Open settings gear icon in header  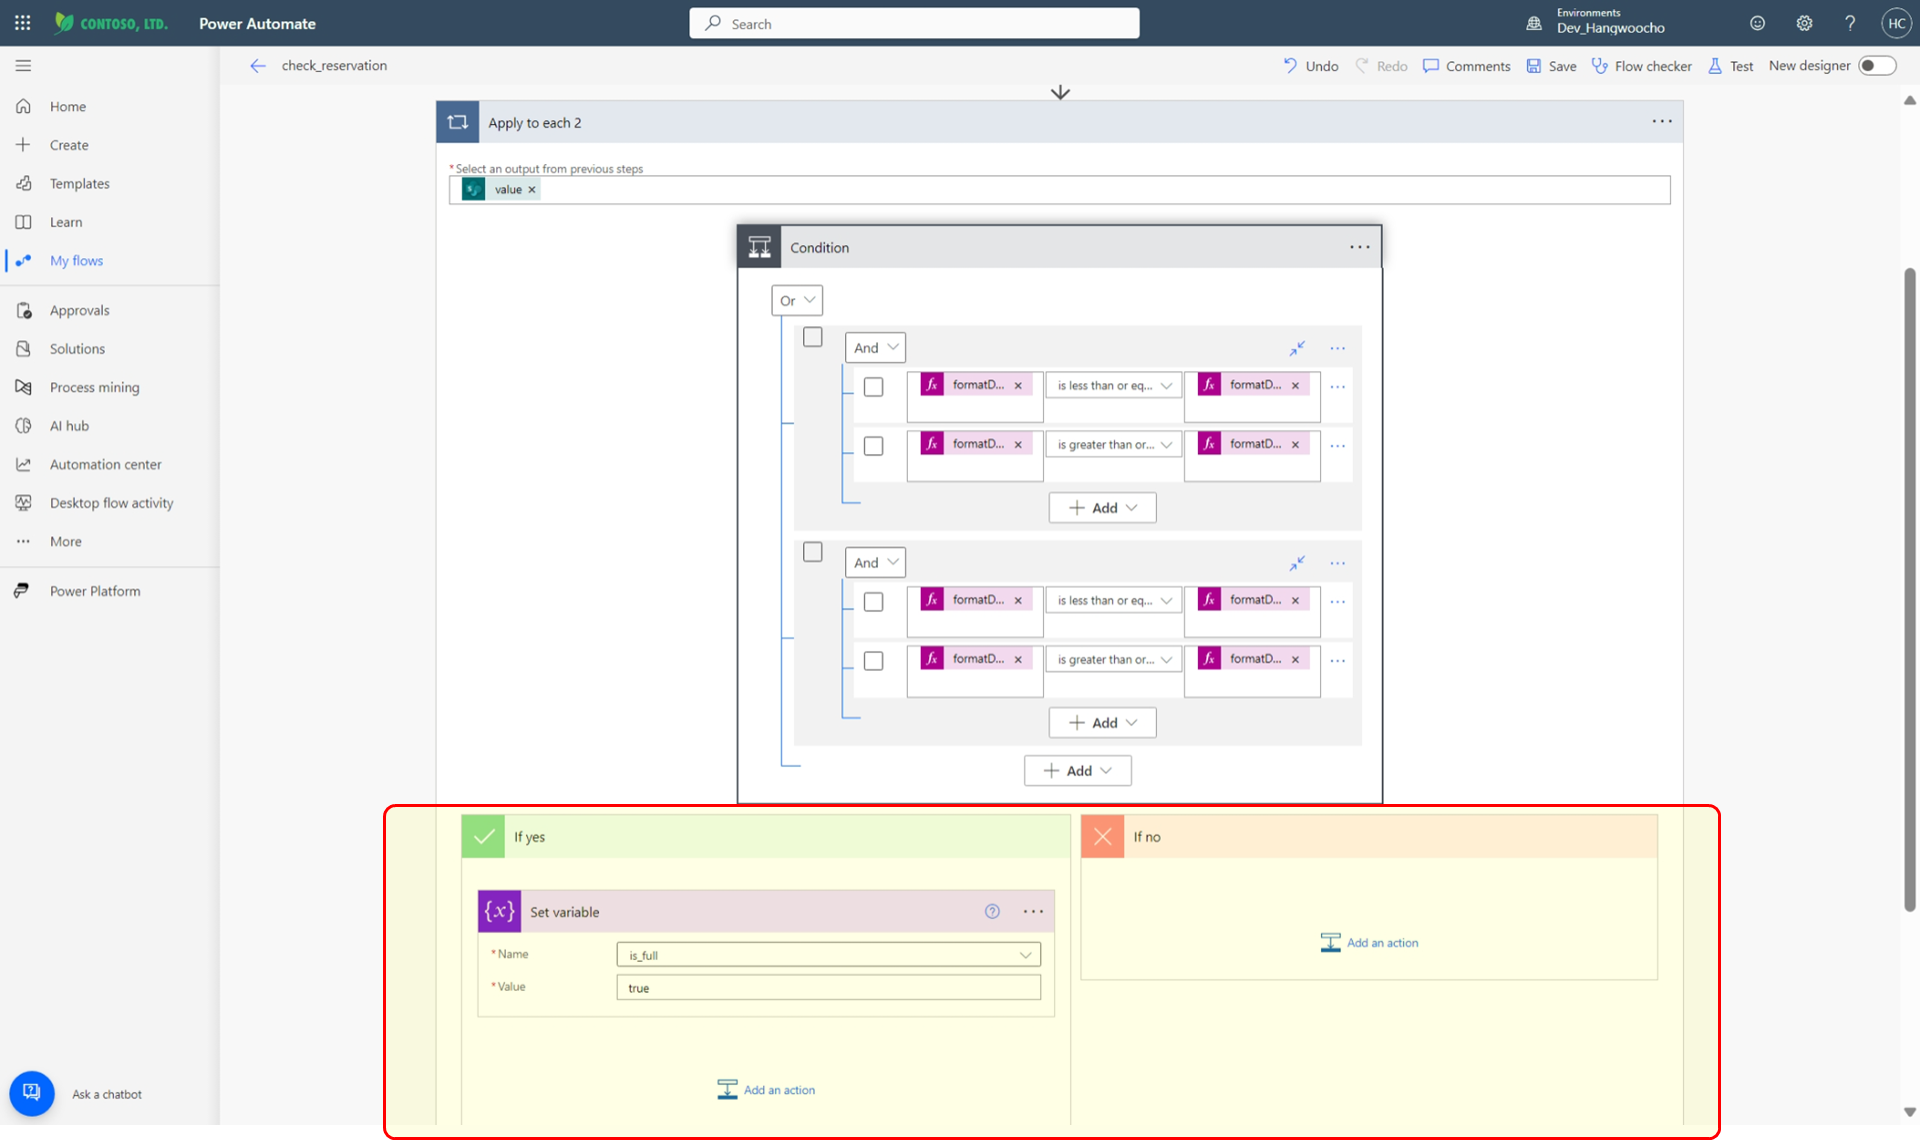(x=1804, y=23)
